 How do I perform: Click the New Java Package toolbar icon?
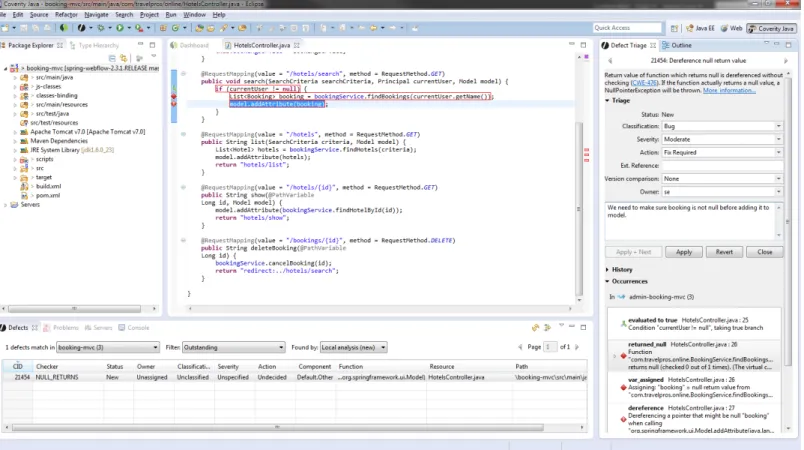coord(163,28)
